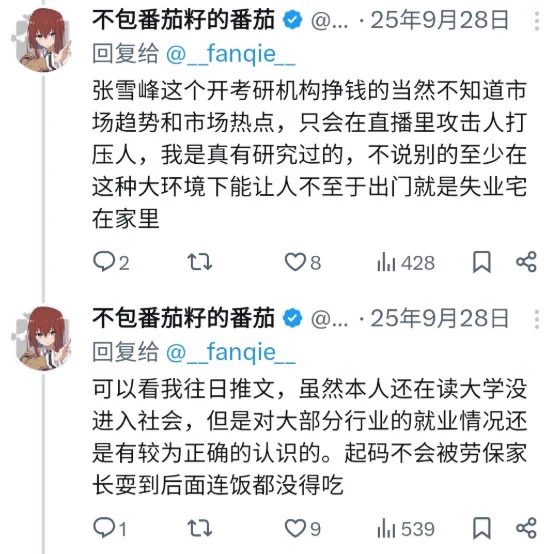Bookmark the first tweet
The width and height of the screenshot is (554, 554).
coord(482,262)
